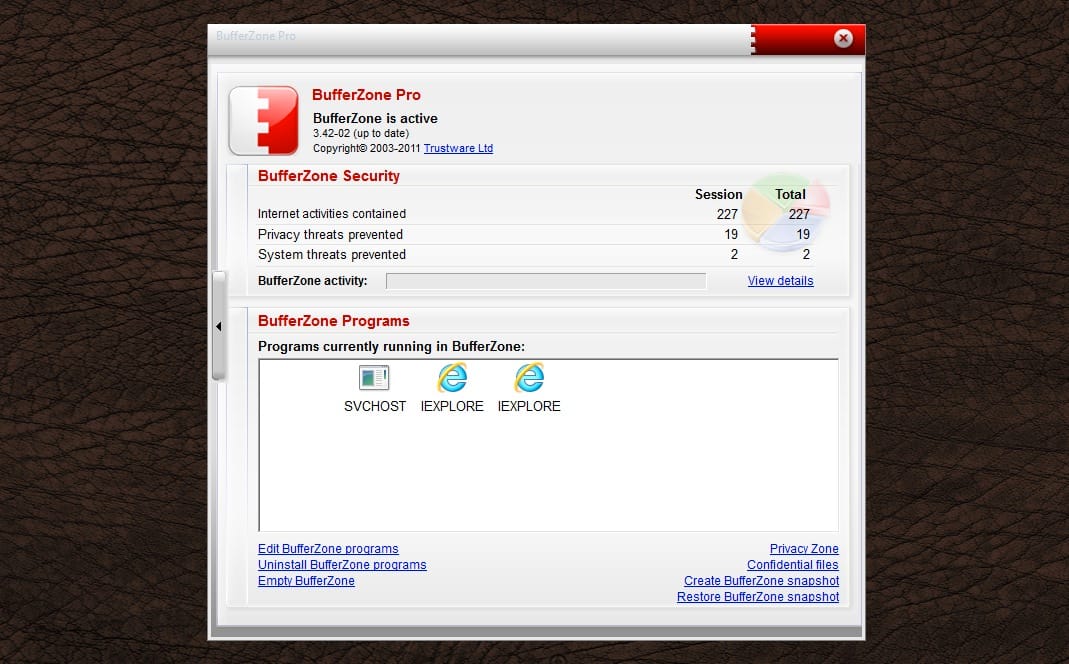The width and height of the screenshot is (1069, 664).
Task: Click the pie chart graphic under Total
Action: tap(786, 213)
